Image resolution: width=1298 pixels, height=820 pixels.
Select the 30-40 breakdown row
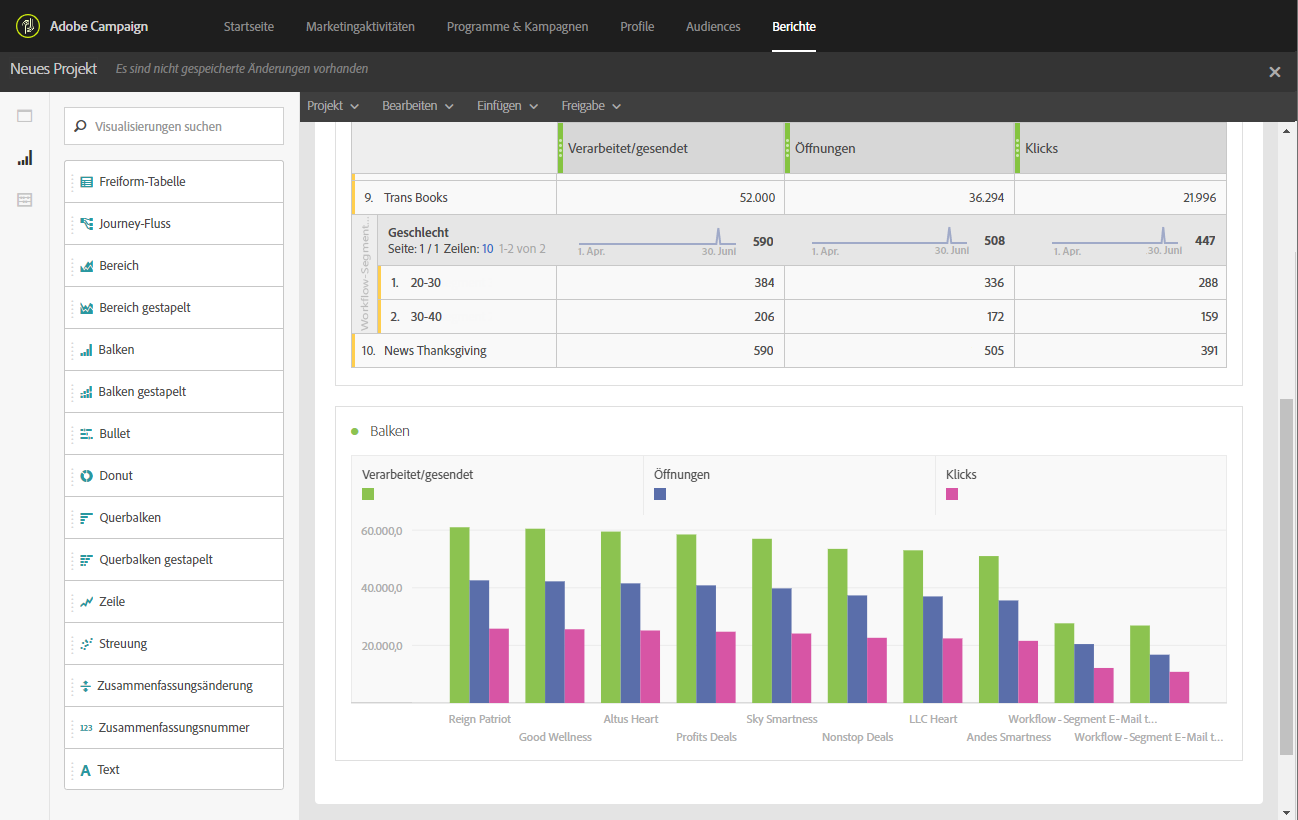point(802,317)
